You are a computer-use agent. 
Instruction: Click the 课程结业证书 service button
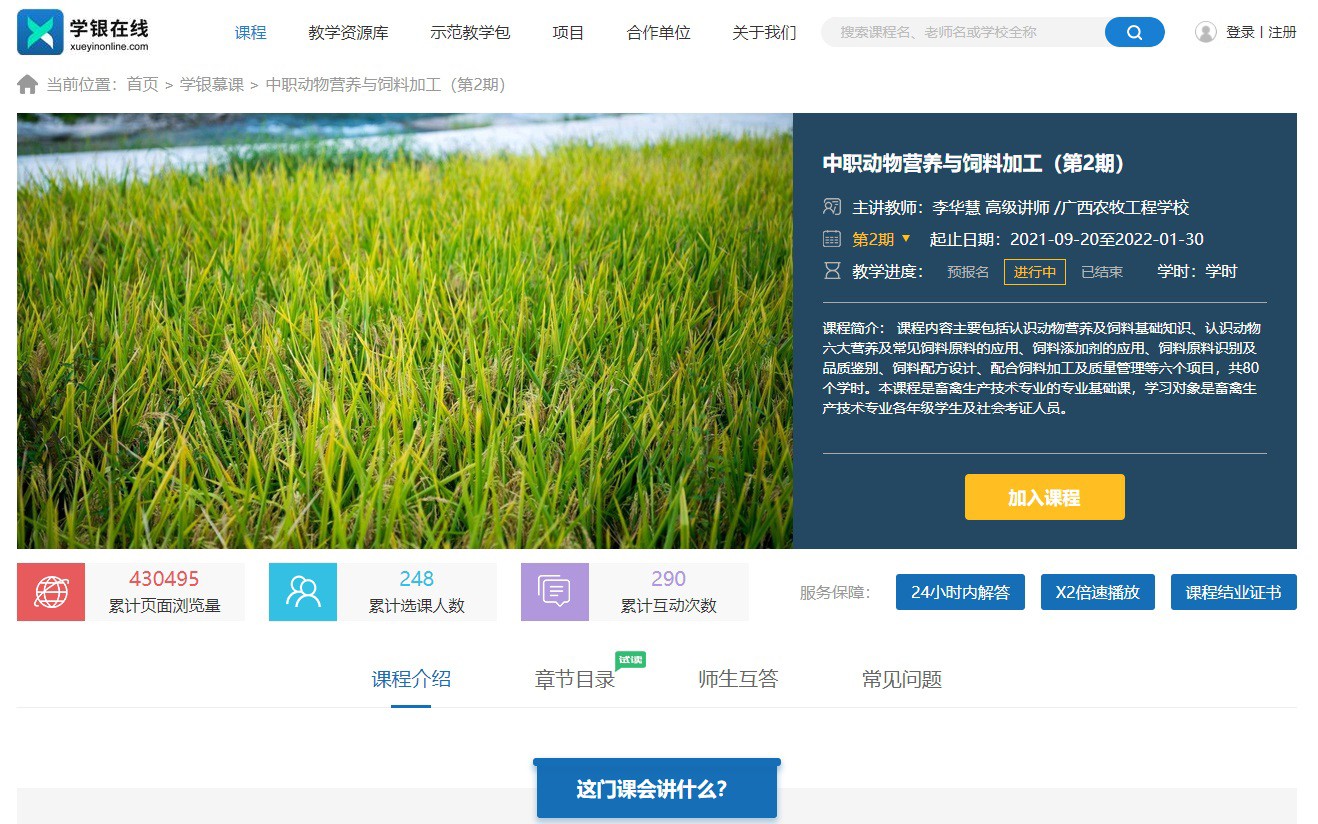[1233, 592]
